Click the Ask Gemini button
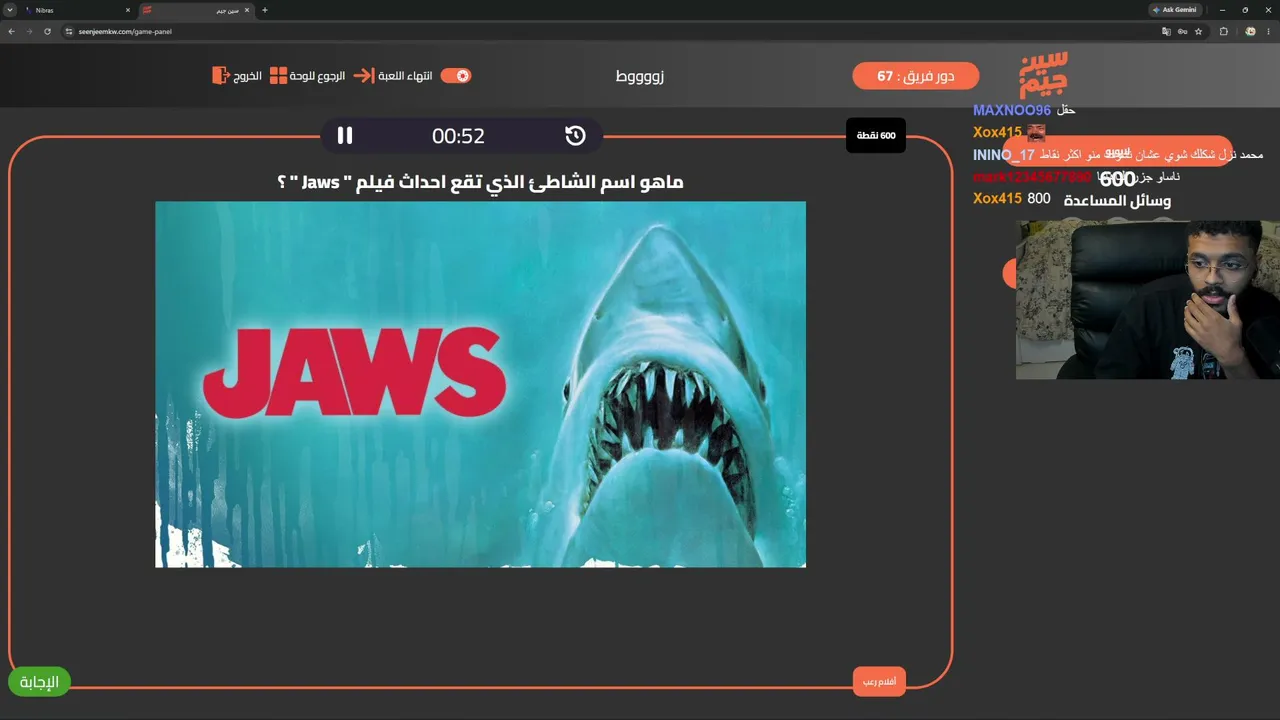Screen dimensions: 1280x720 point(1175,10)
